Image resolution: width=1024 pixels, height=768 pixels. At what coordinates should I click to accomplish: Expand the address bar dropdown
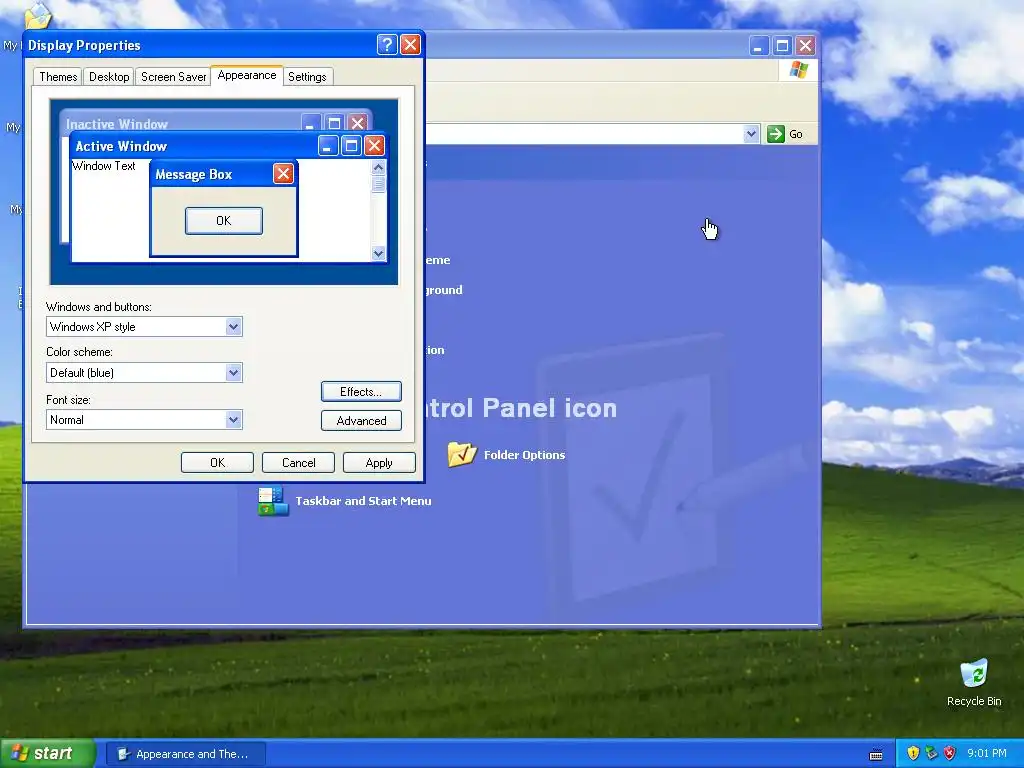click(x=751, y=134)
